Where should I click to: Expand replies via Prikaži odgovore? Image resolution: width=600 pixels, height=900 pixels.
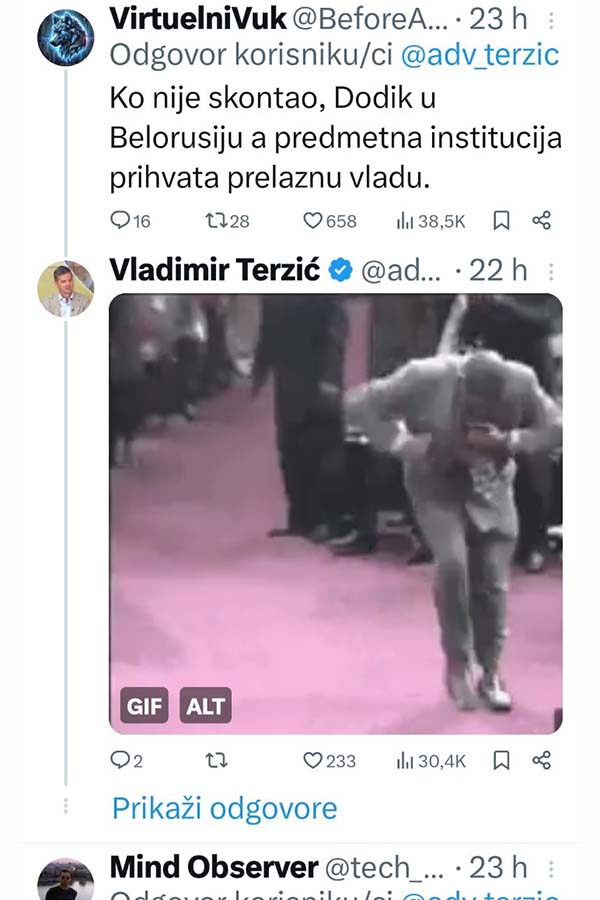224,809
